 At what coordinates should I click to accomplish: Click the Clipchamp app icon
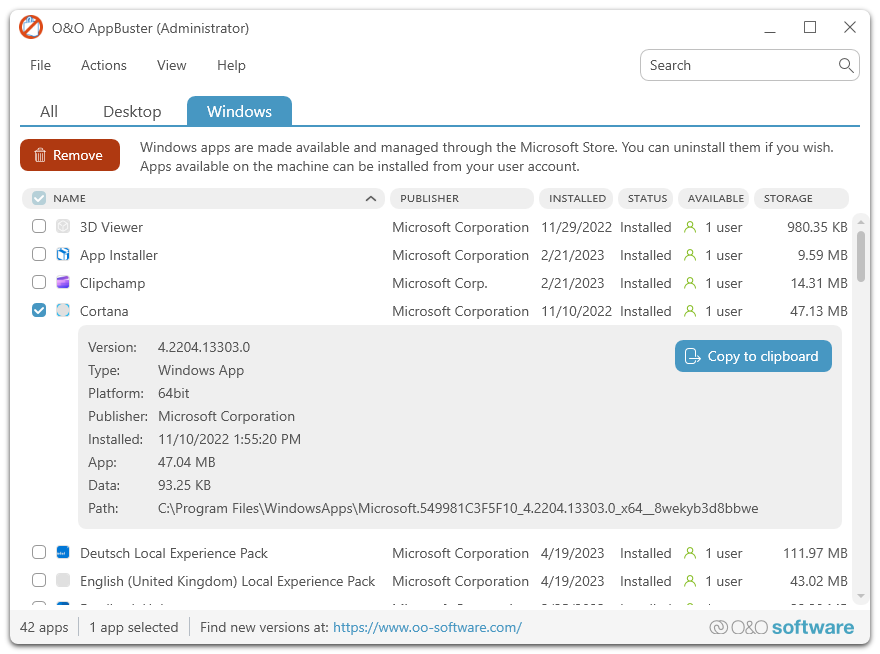click(63, 282)
